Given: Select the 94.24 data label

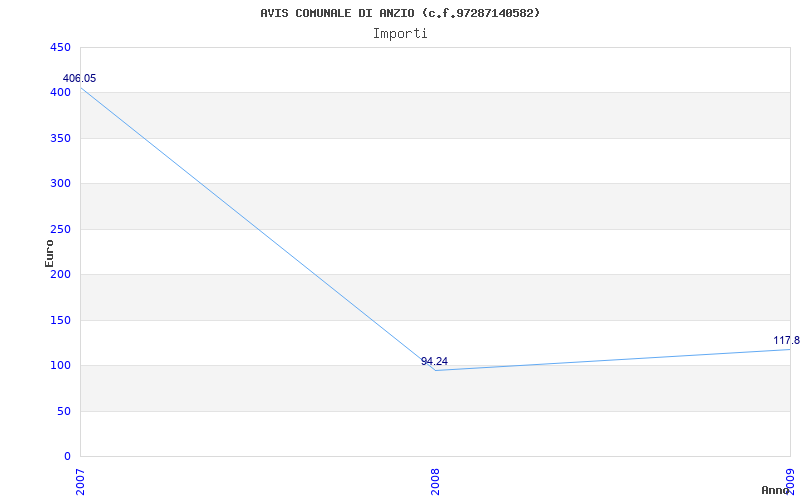Looking at the screenshot, I should pyautogui.click(x=434, y=361).
